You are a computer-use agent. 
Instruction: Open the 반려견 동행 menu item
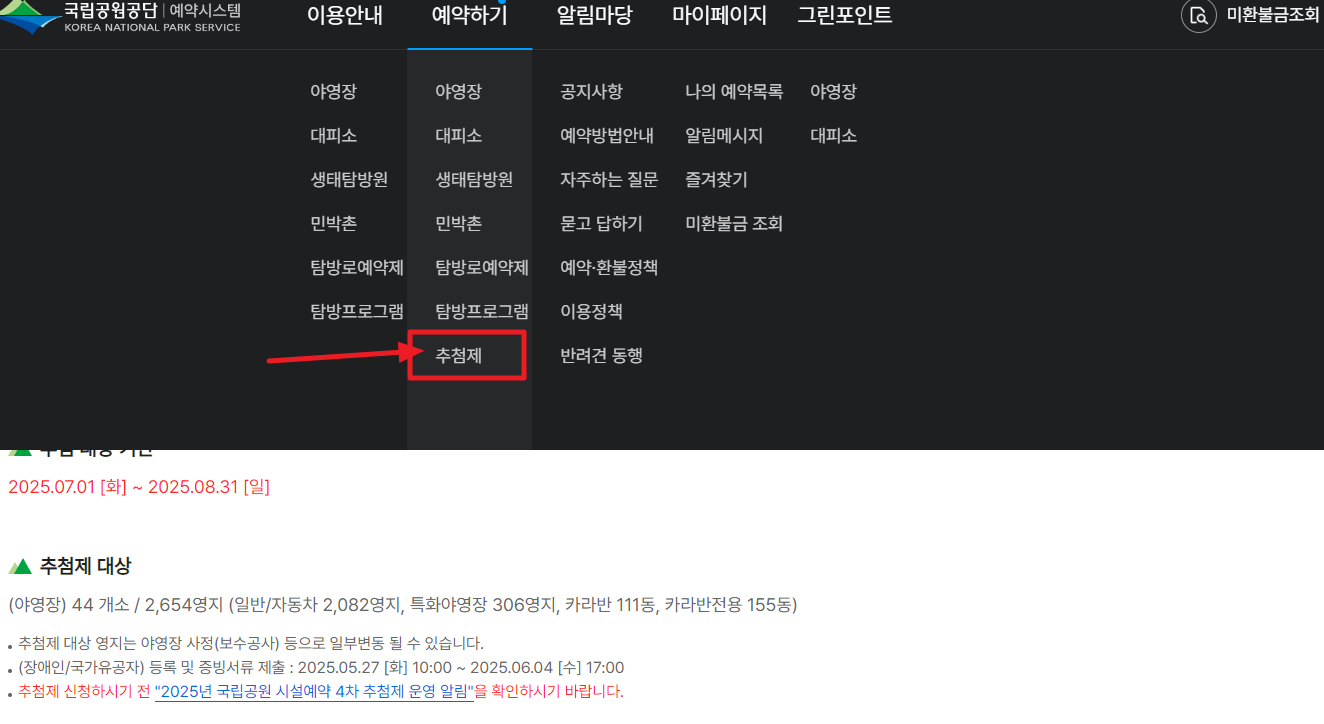pos(601,356)
